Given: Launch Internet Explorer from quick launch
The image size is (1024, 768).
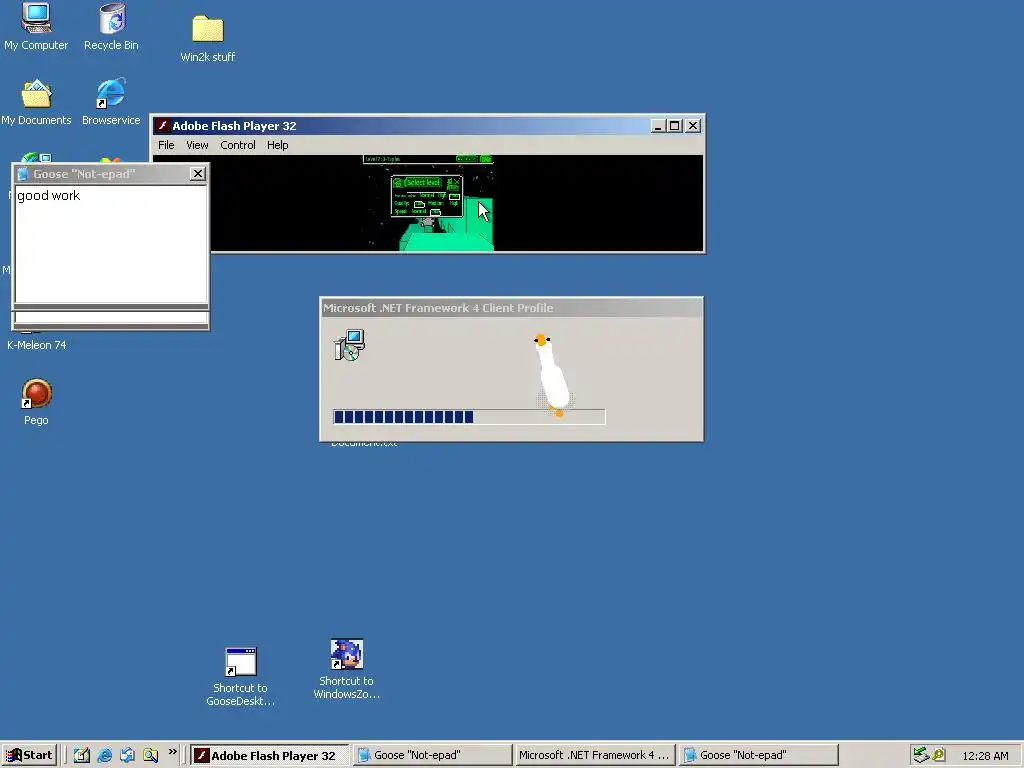Looking at the screenshot, I should (104, 755).
